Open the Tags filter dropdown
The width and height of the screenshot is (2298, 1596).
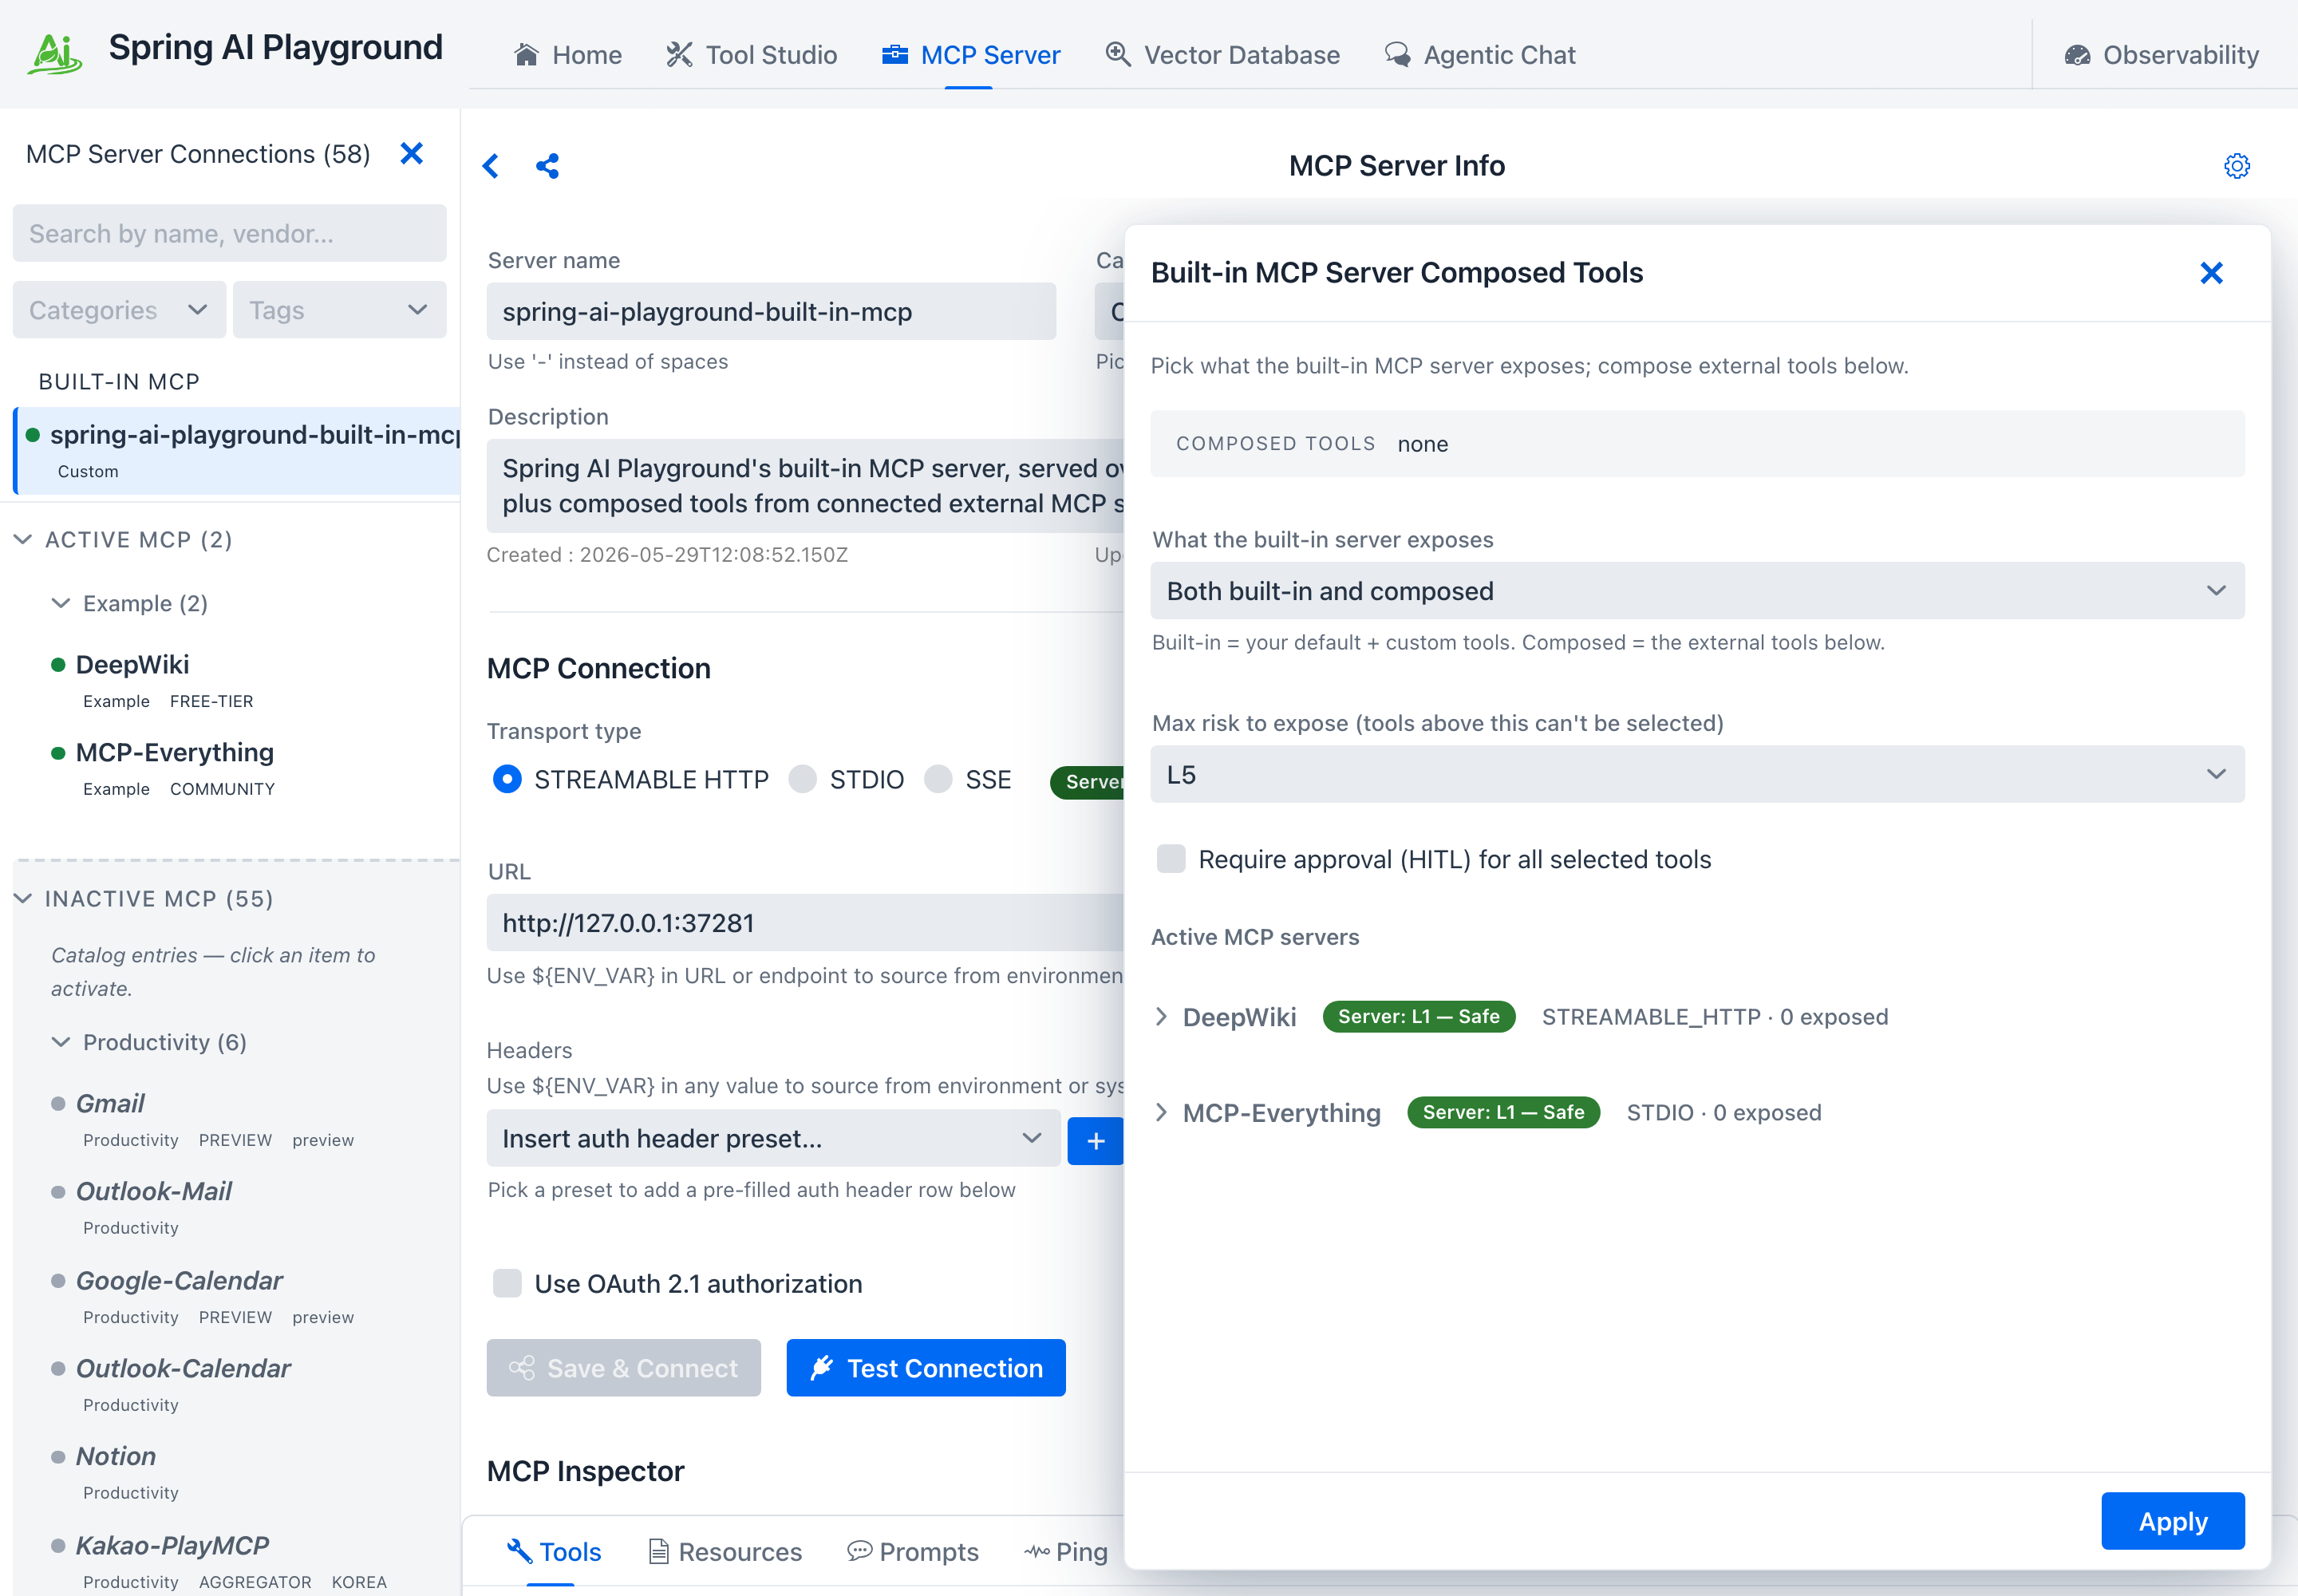point(339,310)
